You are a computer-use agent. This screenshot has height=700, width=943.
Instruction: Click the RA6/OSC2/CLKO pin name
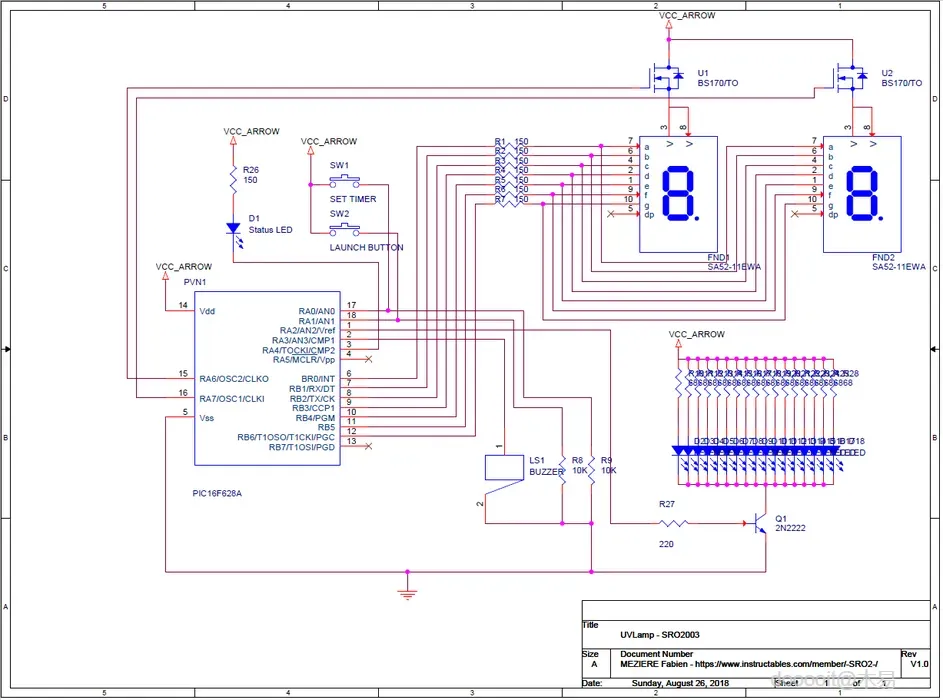(x=234, y=379)
